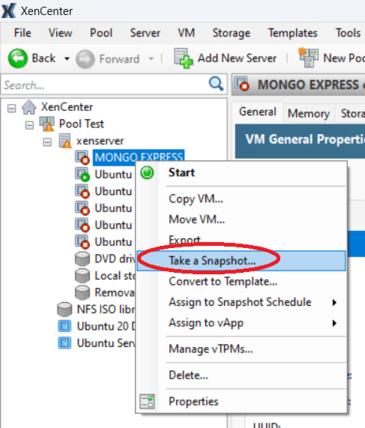Click the xenserver host icon

(65, 141)
